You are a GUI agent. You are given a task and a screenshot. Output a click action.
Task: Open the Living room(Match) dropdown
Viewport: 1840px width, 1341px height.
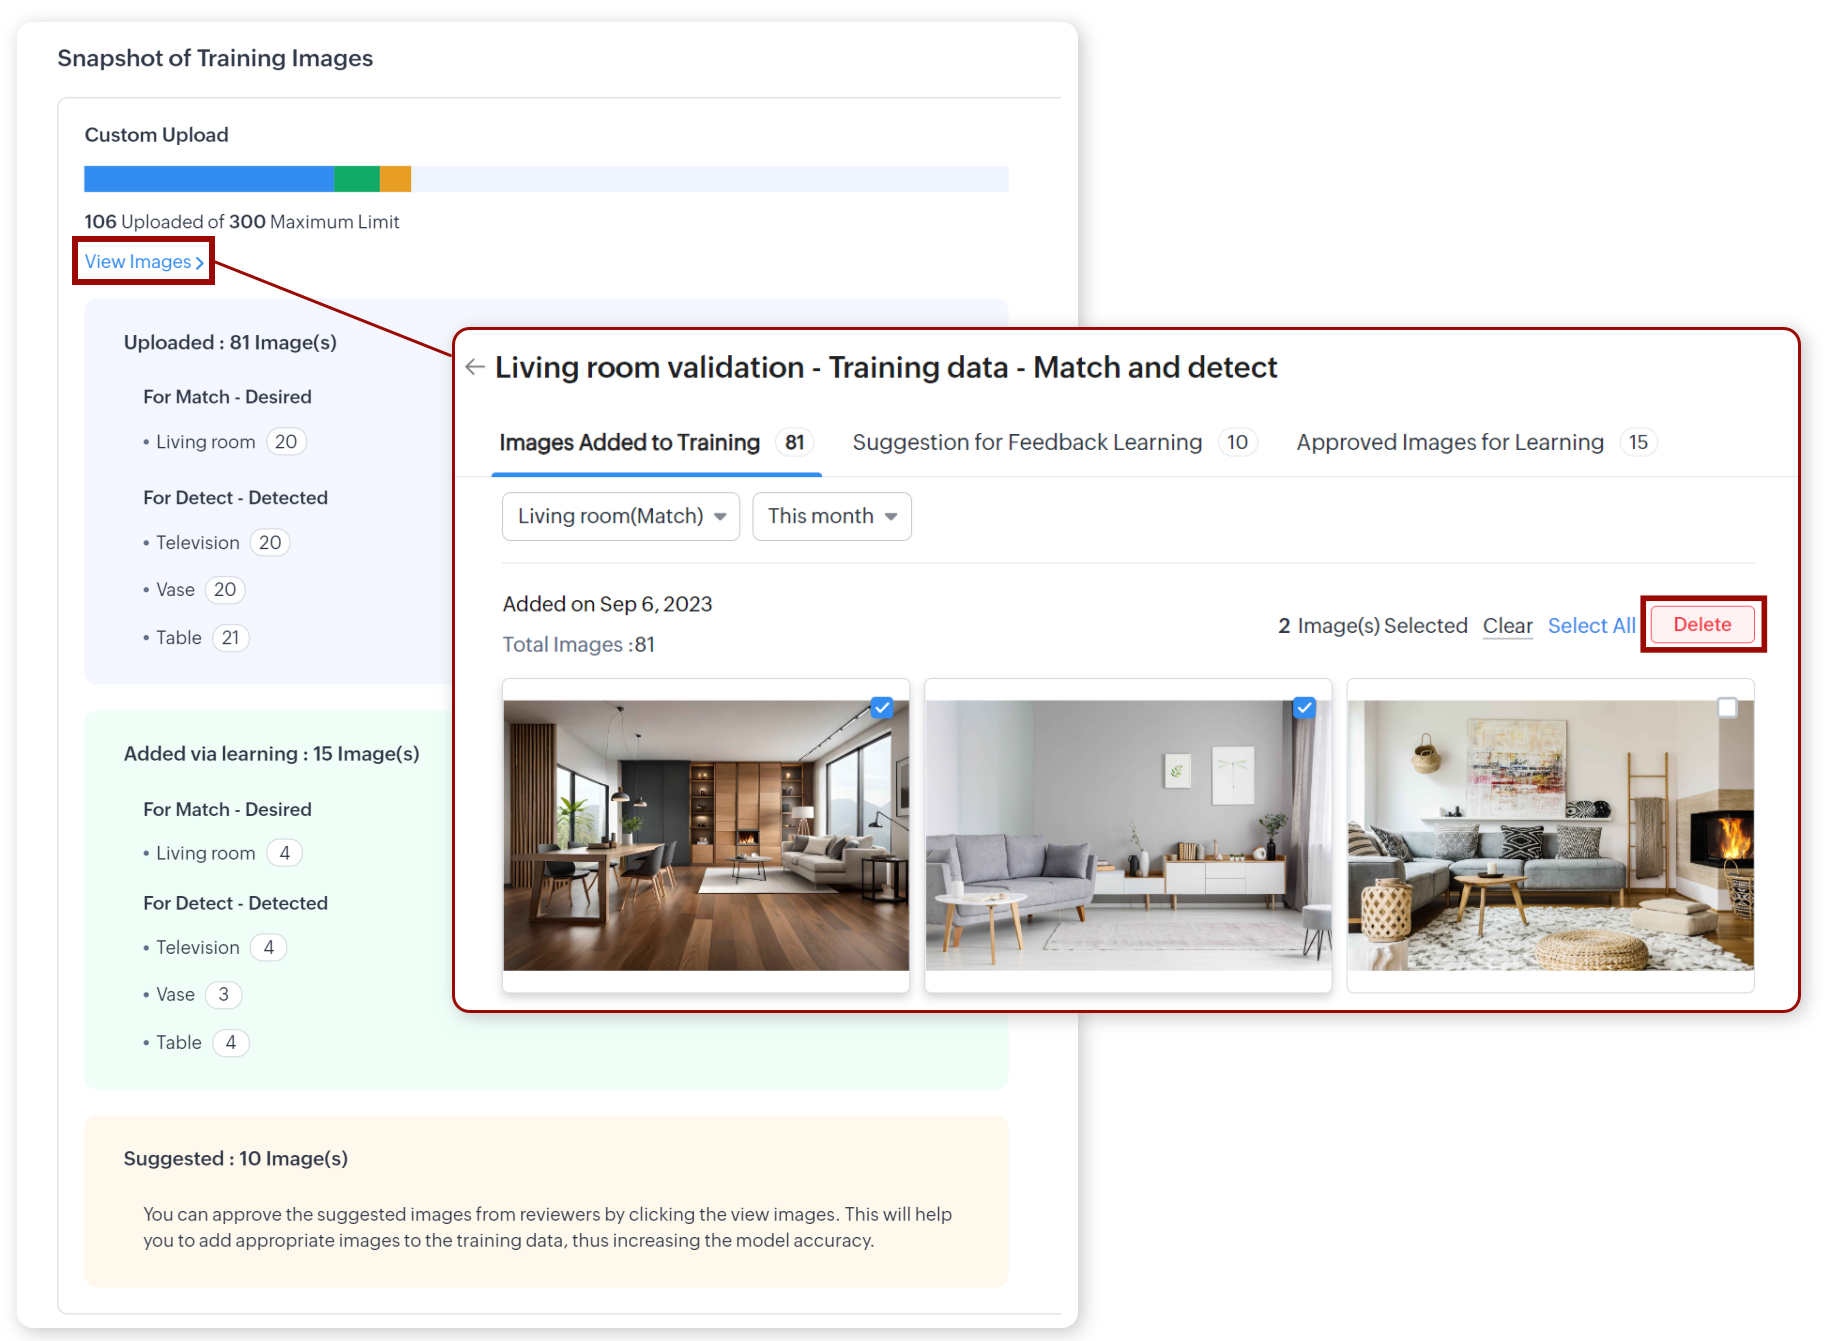click(x=620, y=516)
